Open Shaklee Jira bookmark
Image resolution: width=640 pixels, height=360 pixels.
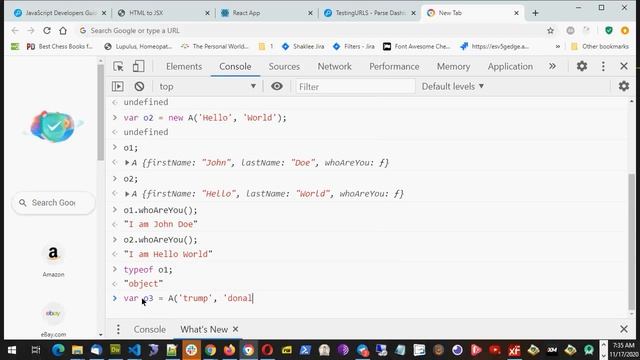point(303,47)
